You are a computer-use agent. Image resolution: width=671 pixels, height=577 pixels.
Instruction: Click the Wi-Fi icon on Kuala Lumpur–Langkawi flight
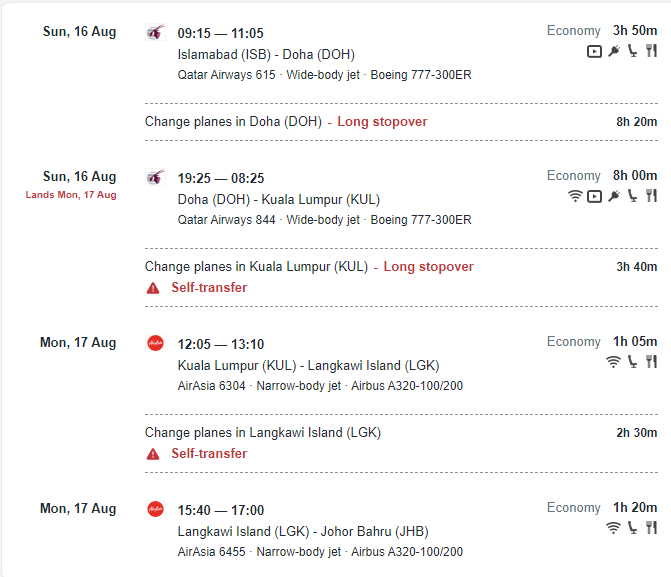pyautogui.click(x=613, y=362)
